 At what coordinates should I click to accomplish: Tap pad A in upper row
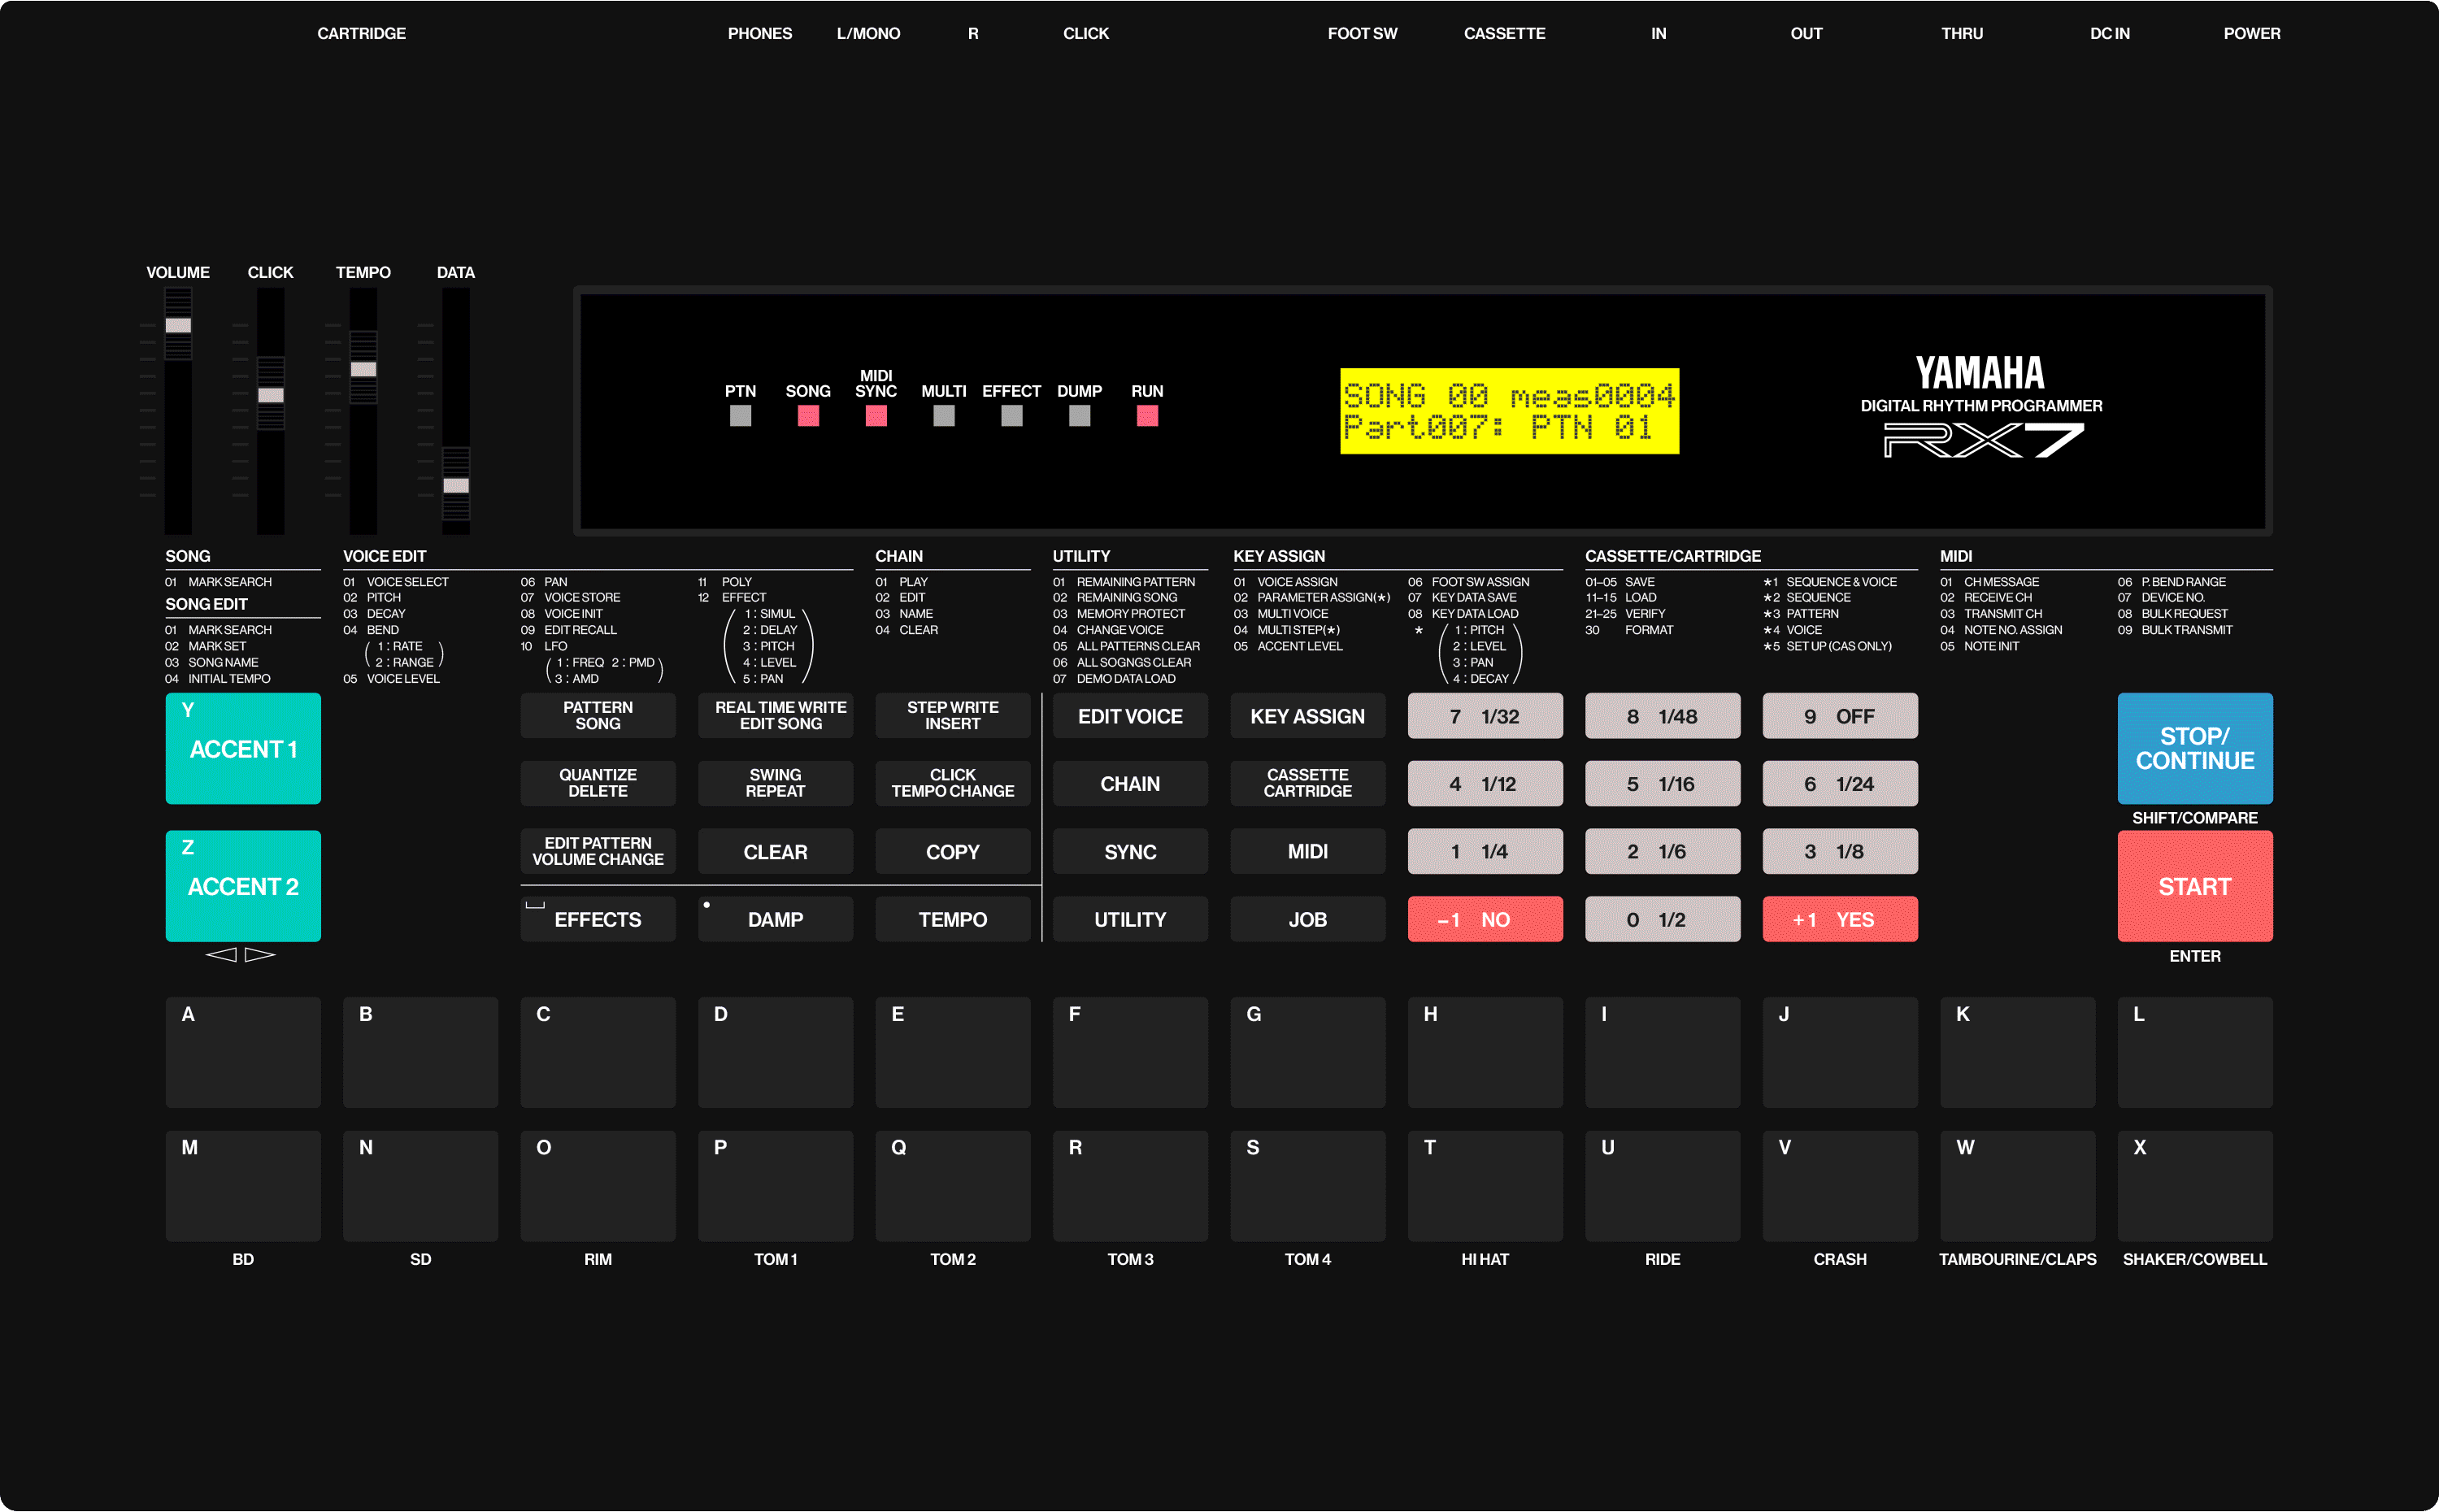(x=243, y=1052)
